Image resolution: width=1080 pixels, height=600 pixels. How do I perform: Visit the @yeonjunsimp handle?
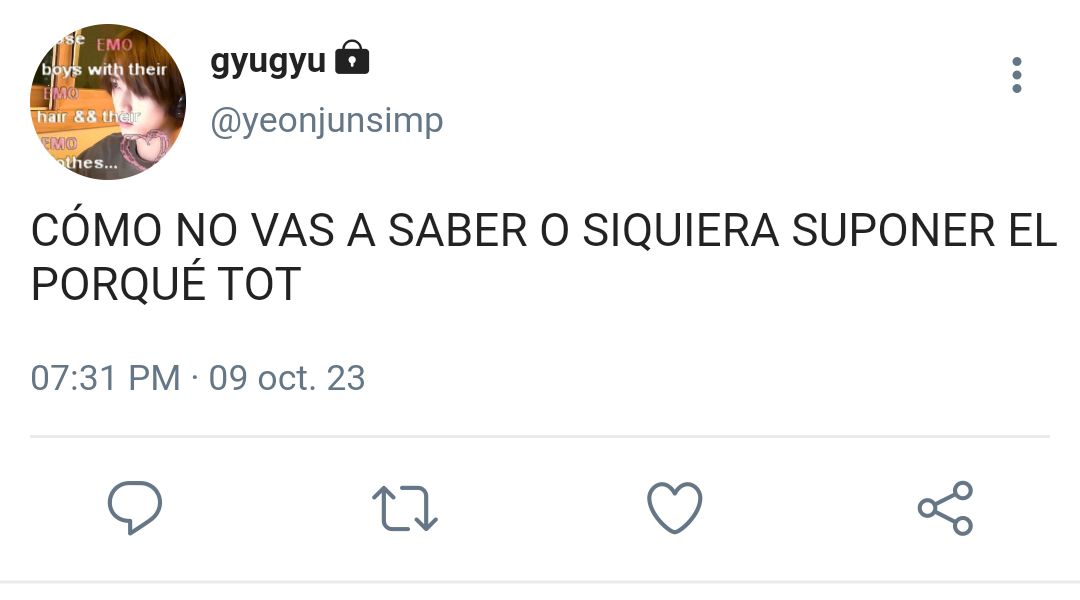tap(326, 122)
